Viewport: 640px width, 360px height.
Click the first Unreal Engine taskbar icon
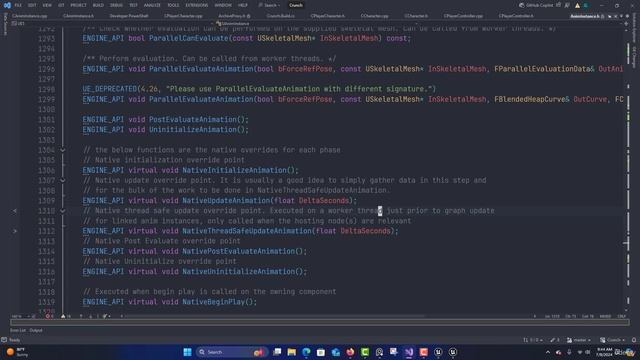(438, 352)
